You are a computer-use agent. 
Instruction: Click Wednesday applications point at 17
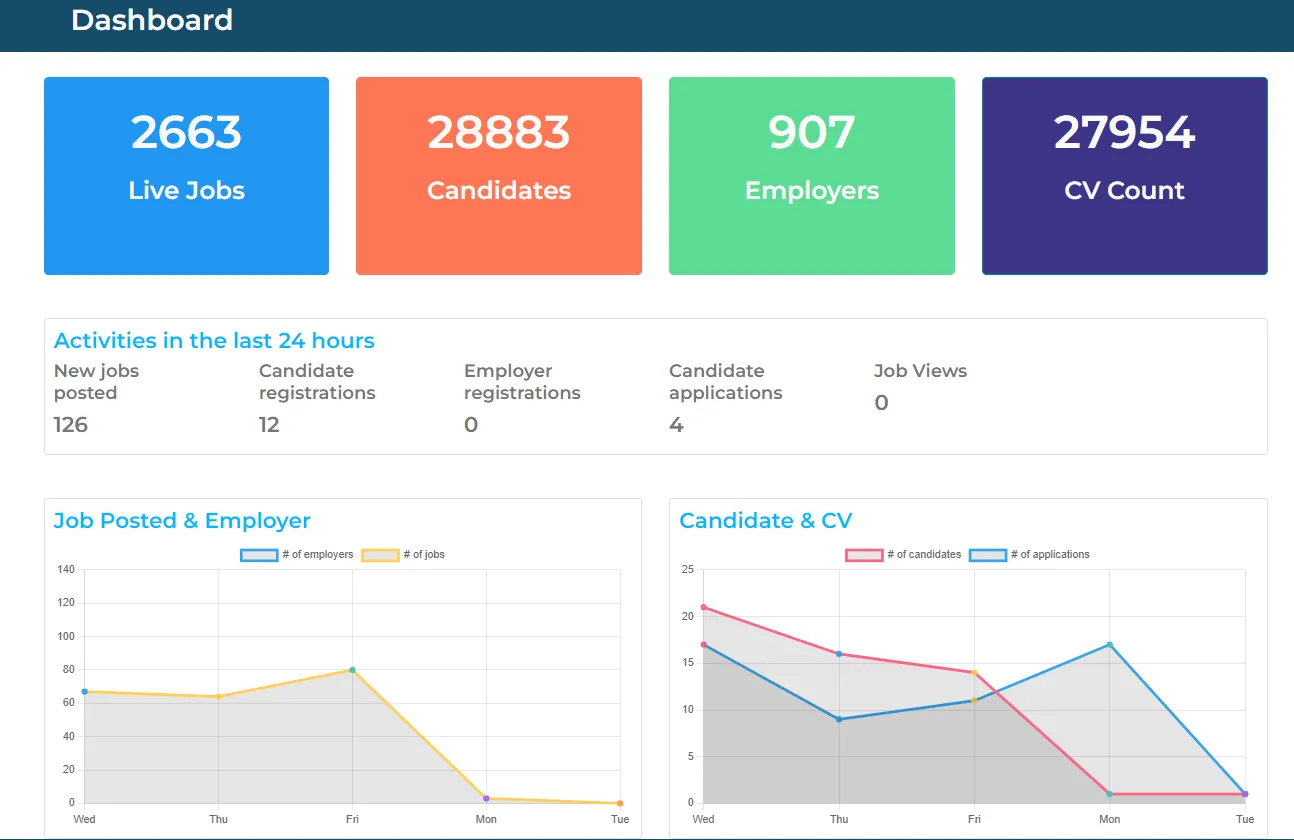tap(704, 645)
